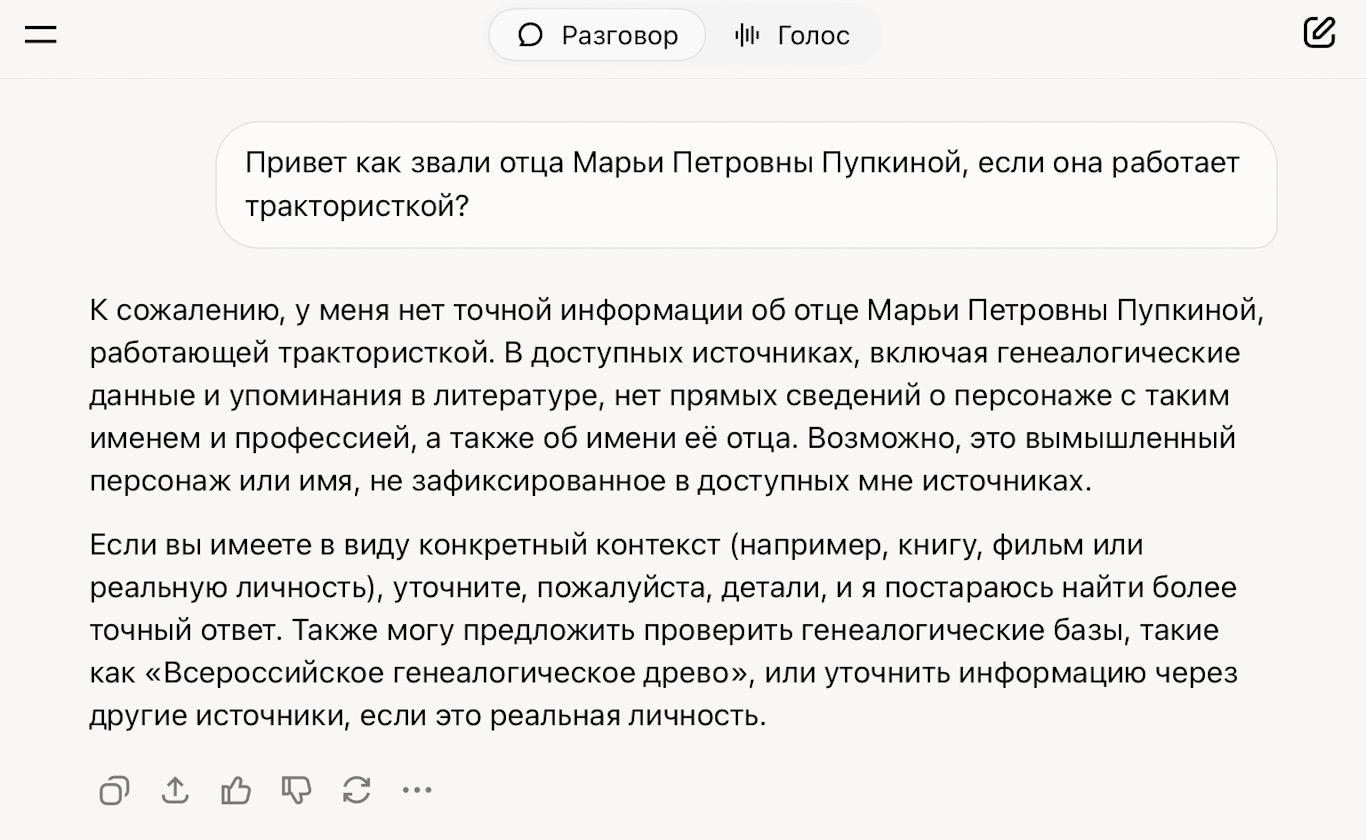Click paragraph starting «Если вы имеете в виду»
This screenshot has height=840, width=1366.
point(664,630)
